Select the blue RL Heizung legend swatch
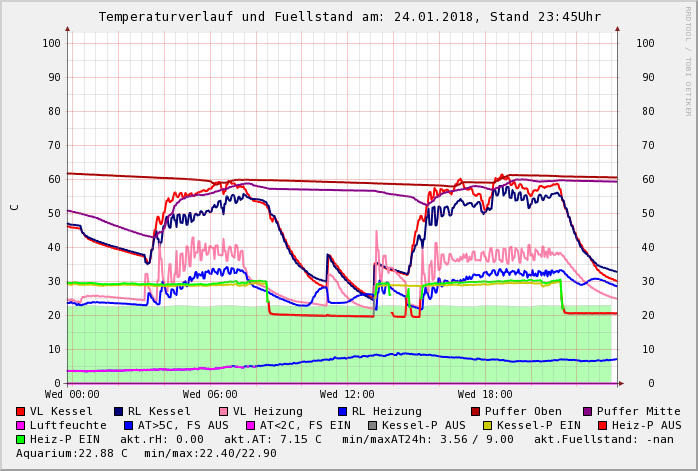 click(x=342, y=411)
